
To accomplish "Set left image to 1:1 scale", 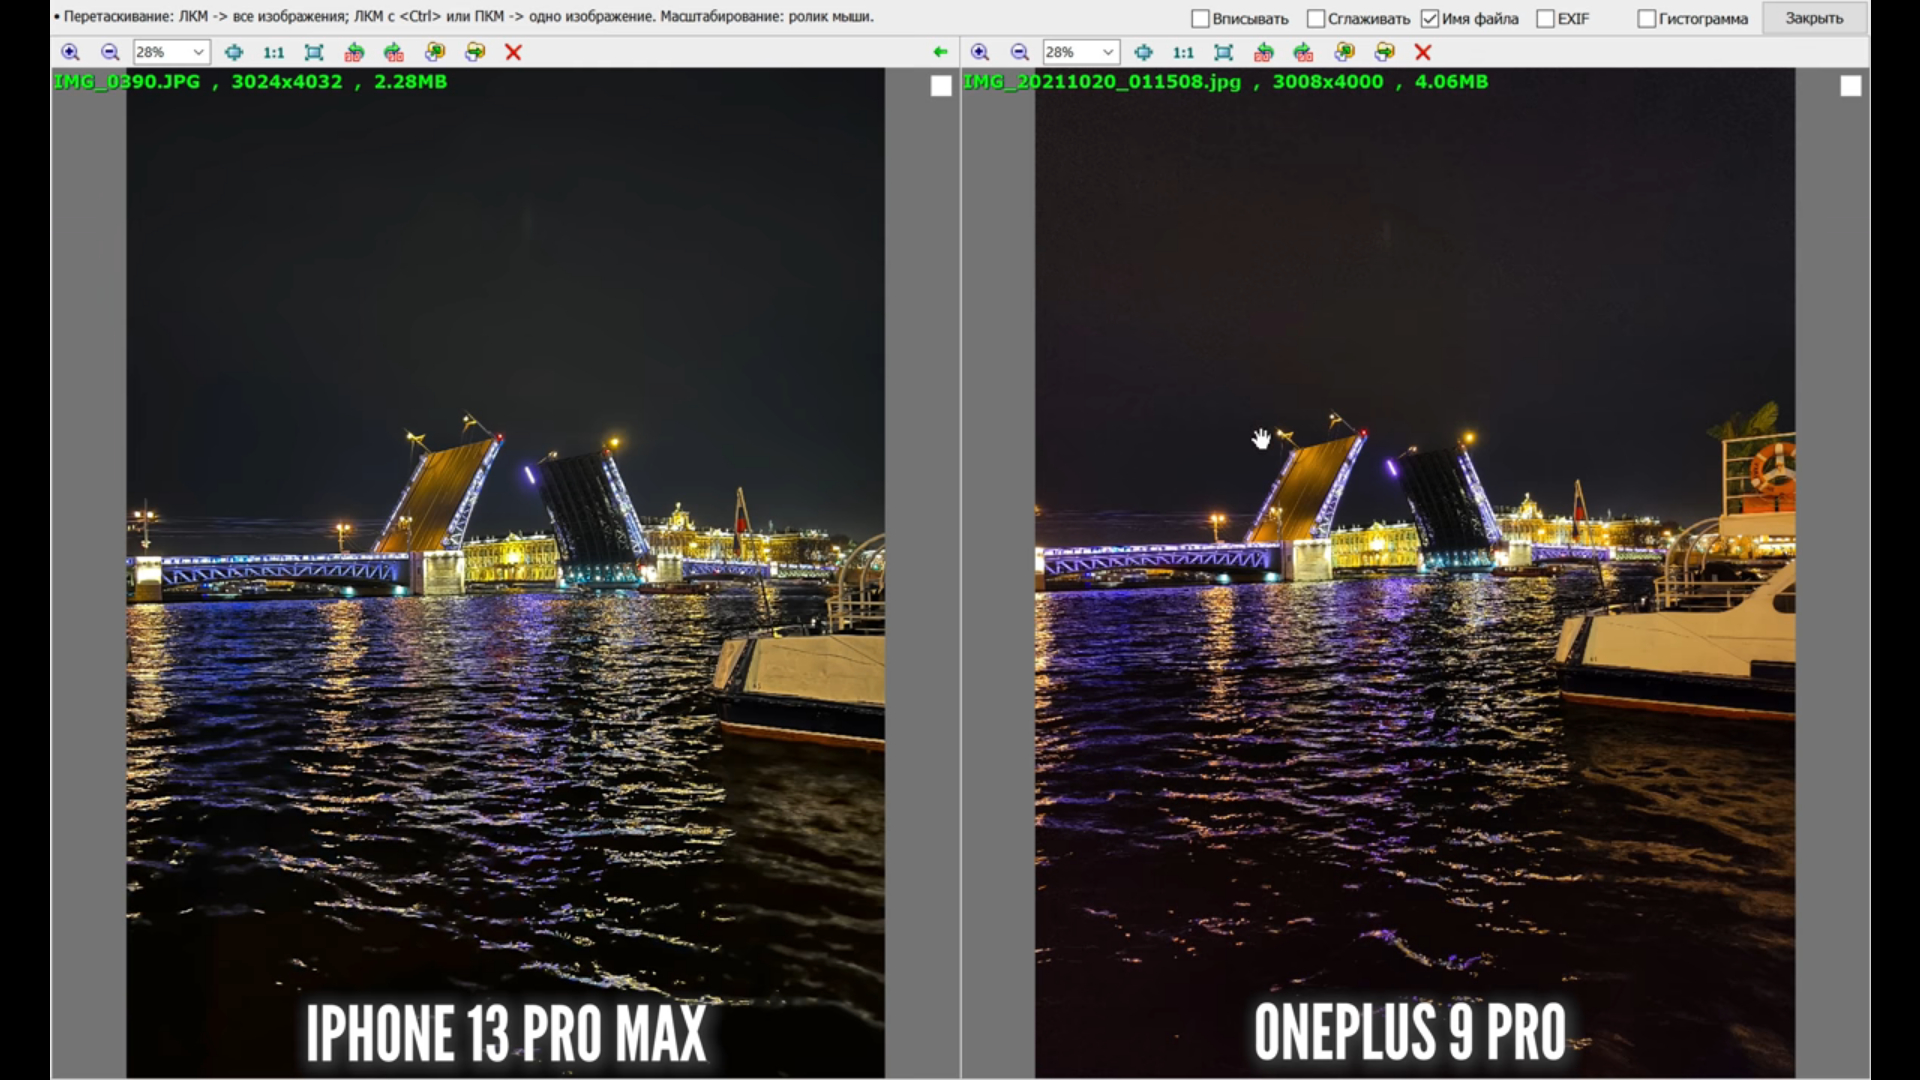I will [x=273, y=52].
